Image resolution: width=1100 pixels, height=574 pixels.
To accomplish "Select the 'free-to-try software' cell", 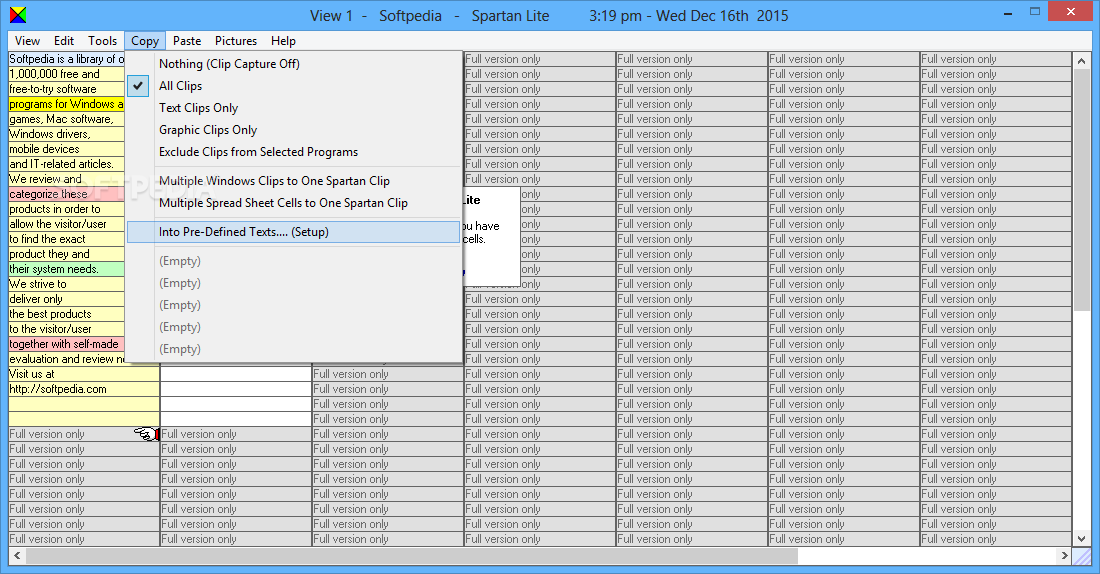I will click(x=67, y=89).
